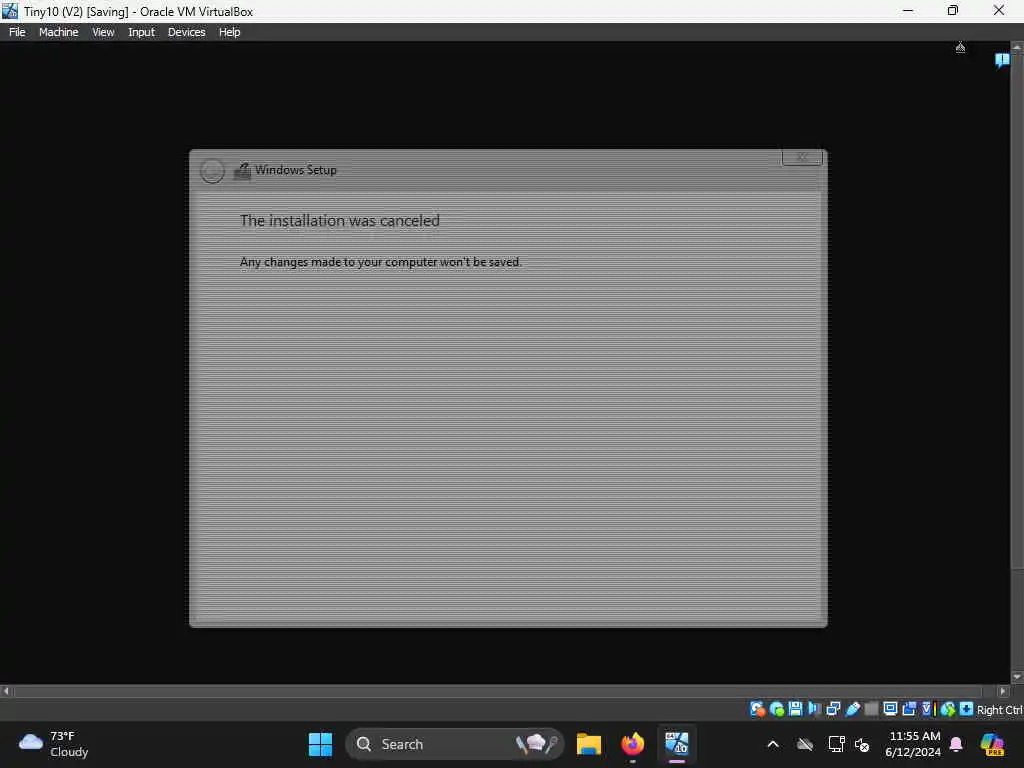
Task: Click the mouse integration indicator
Action: (x=948, y=709)
